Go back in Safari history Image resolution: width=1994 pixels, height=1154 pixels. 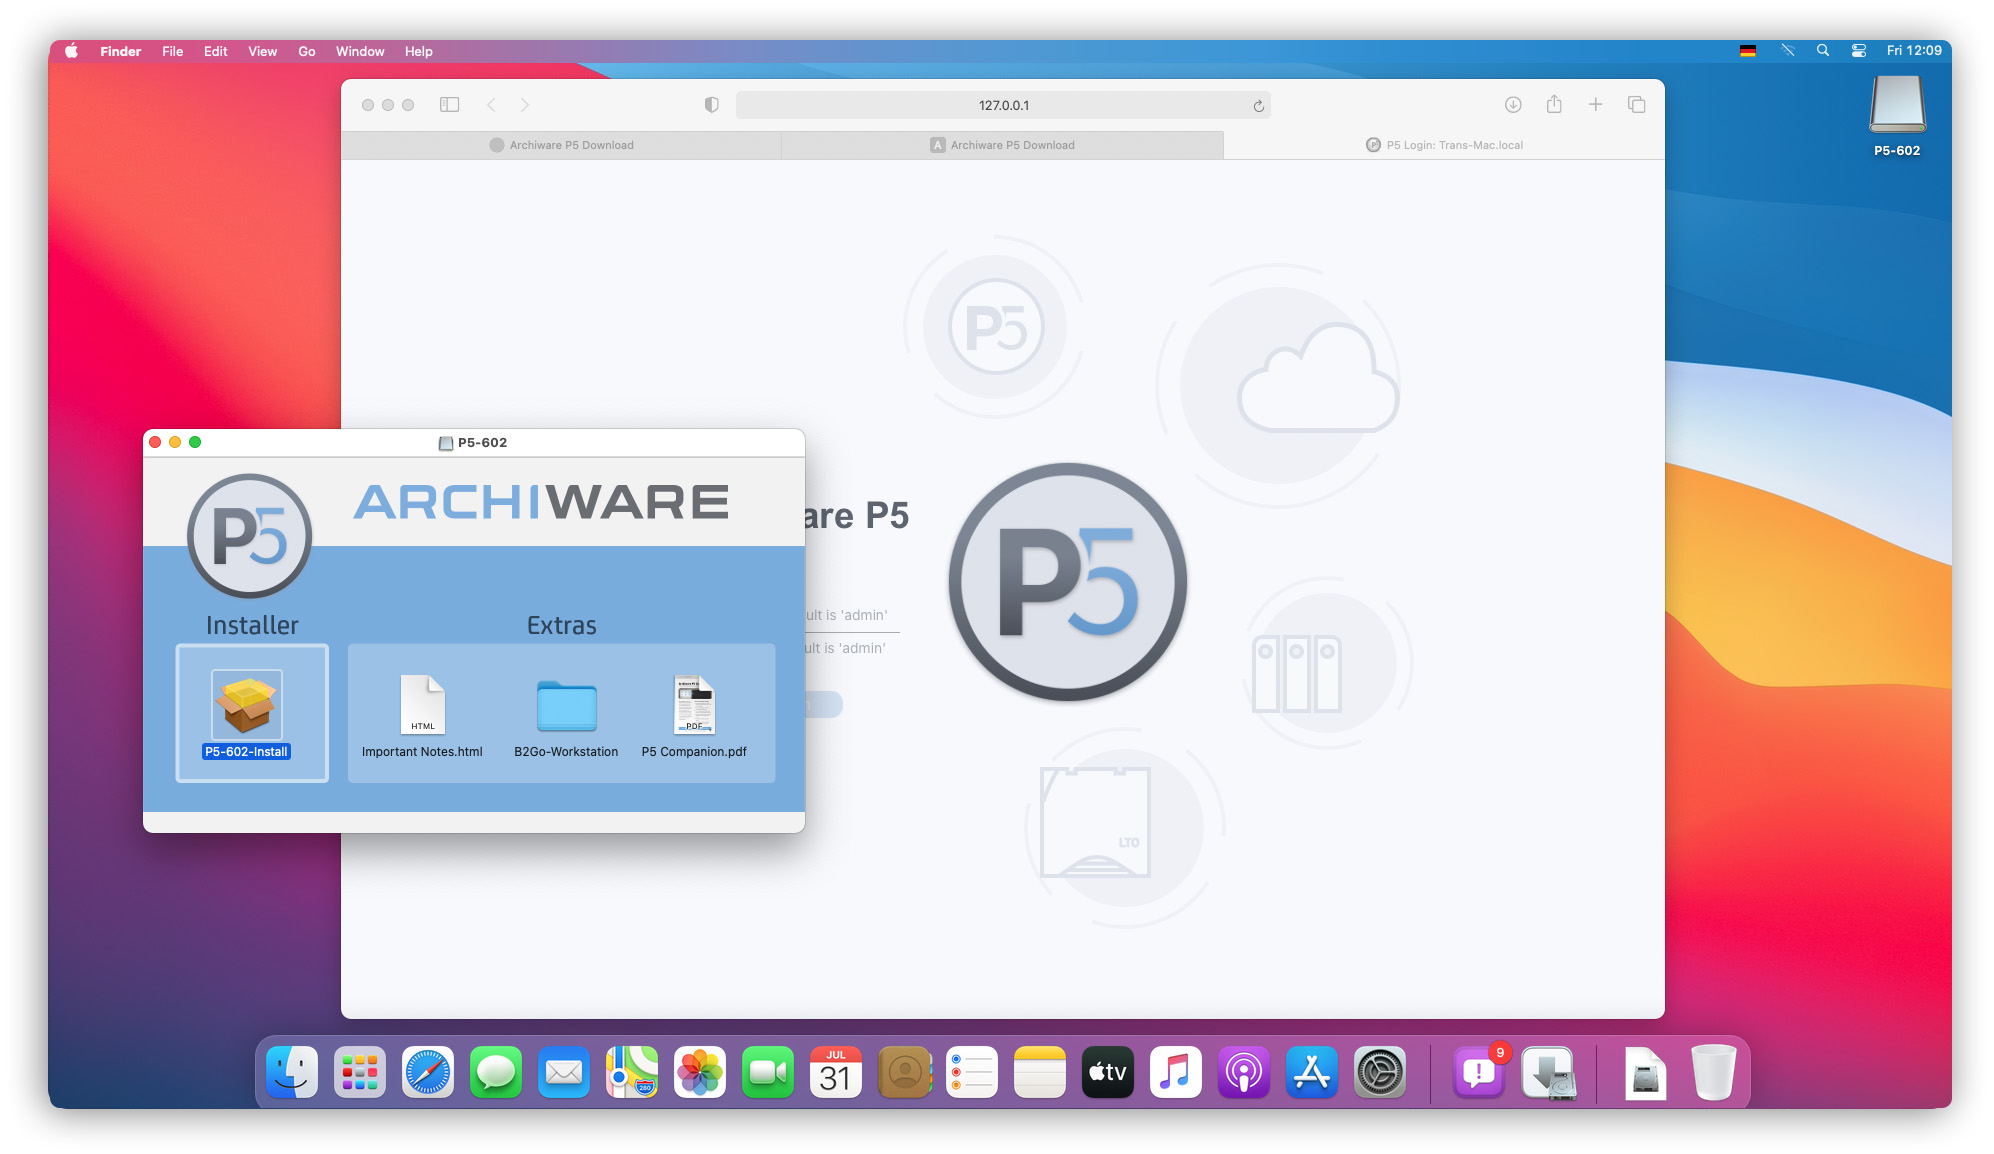coord(491,105)
